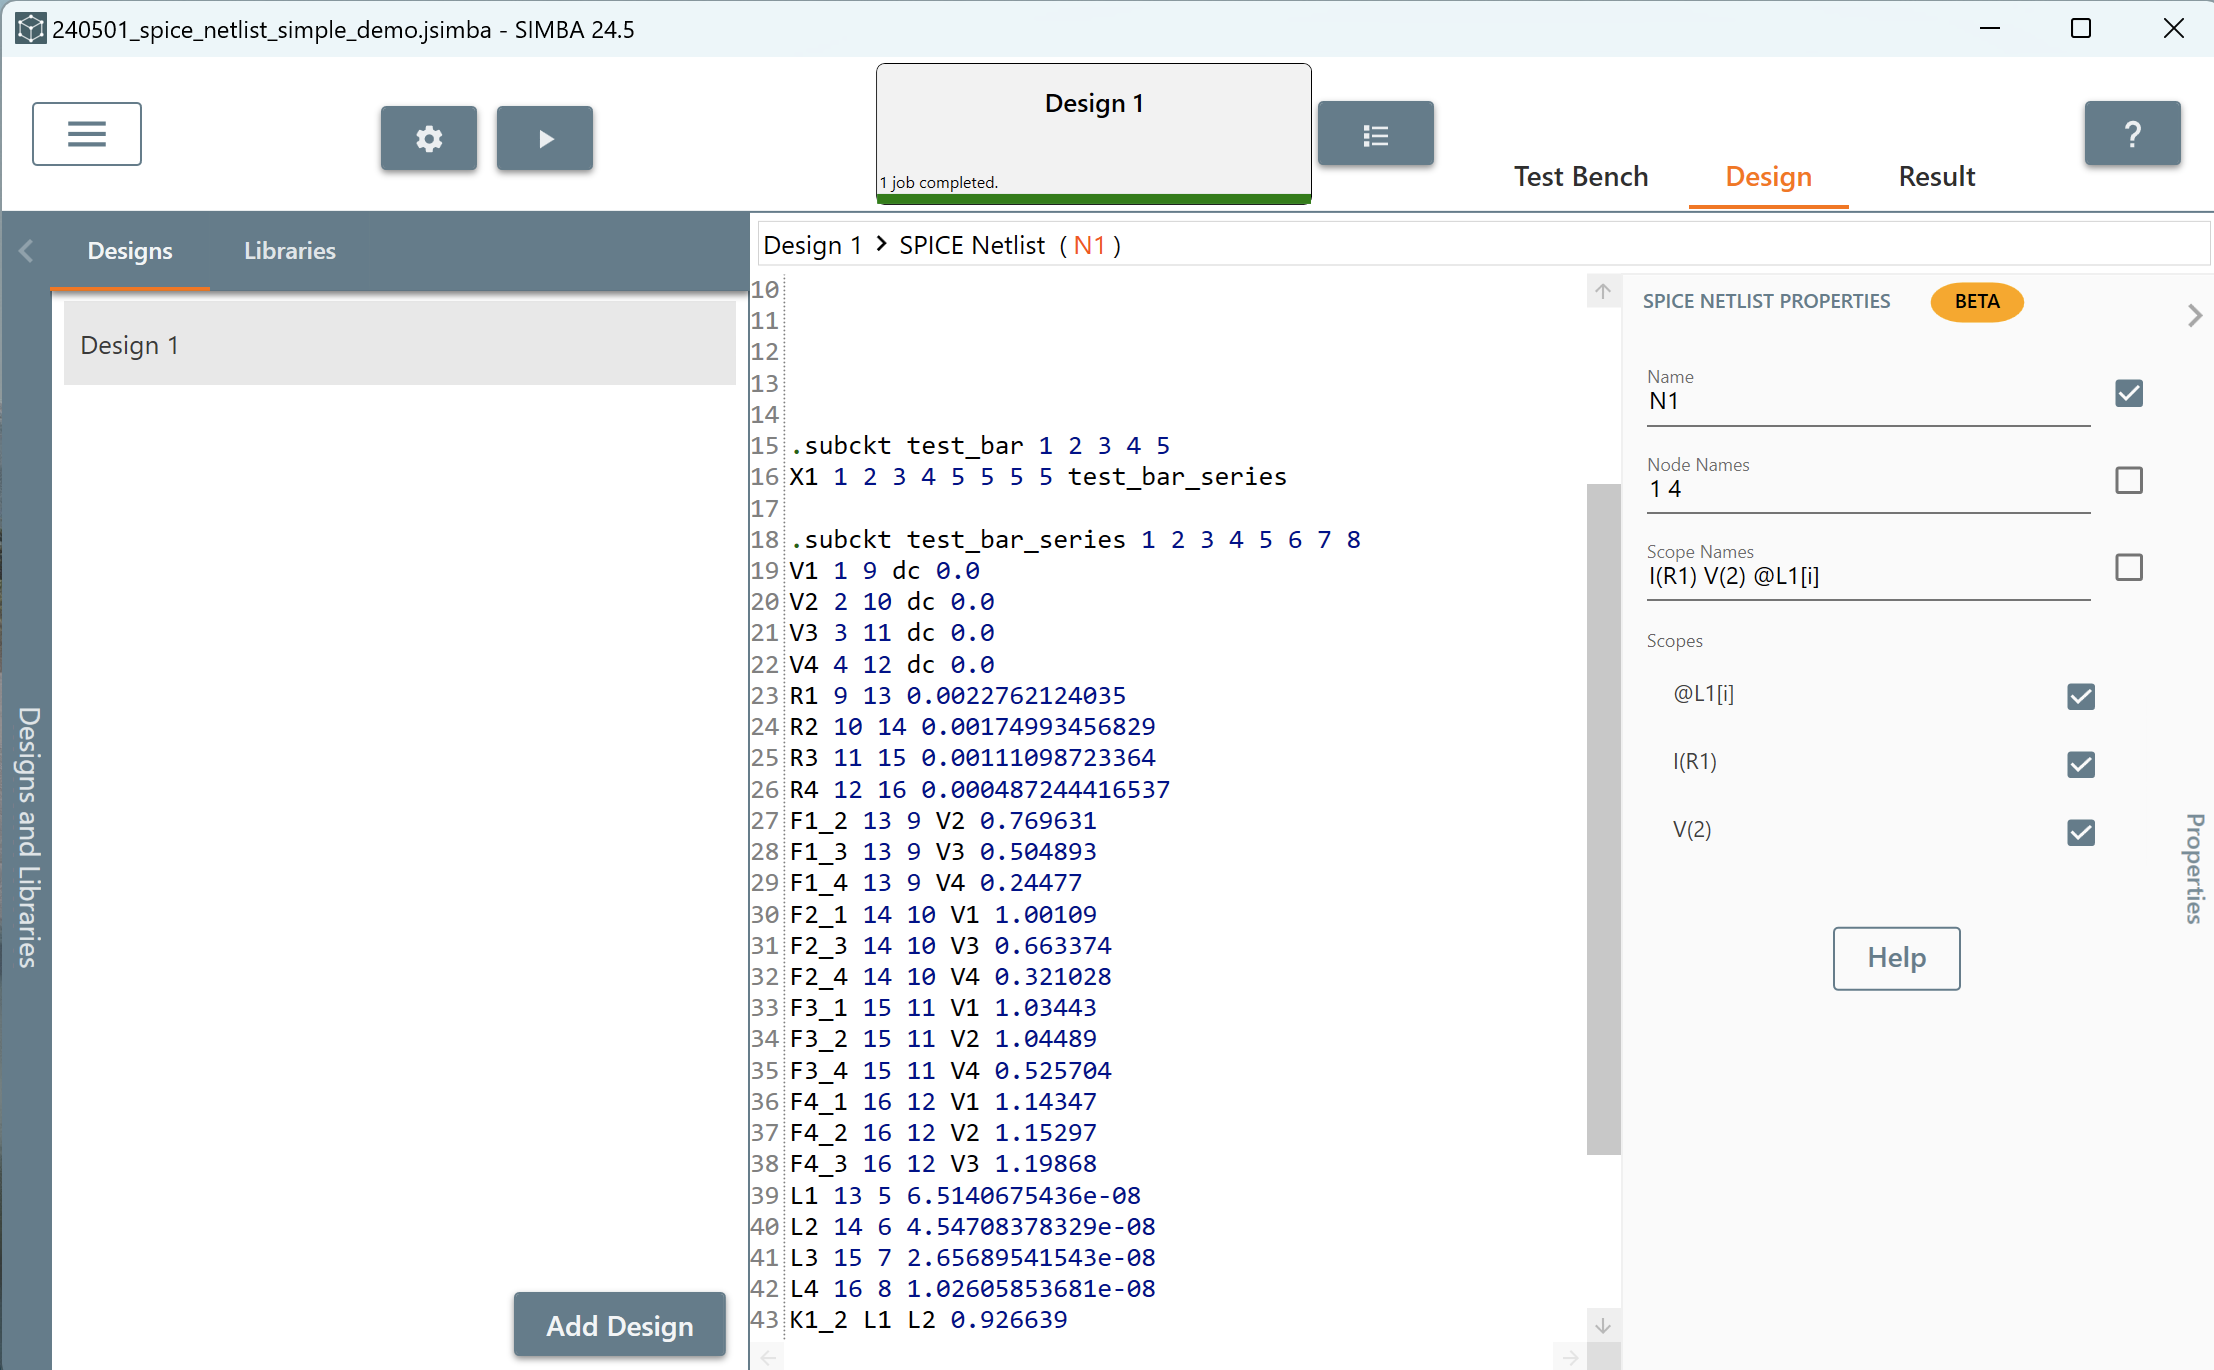The height and width of the screenshot is (1370, 2214).
Task: Click netlist line 'R4 12 16 0.000487244416537'
Action: click(x=980, y=789)
